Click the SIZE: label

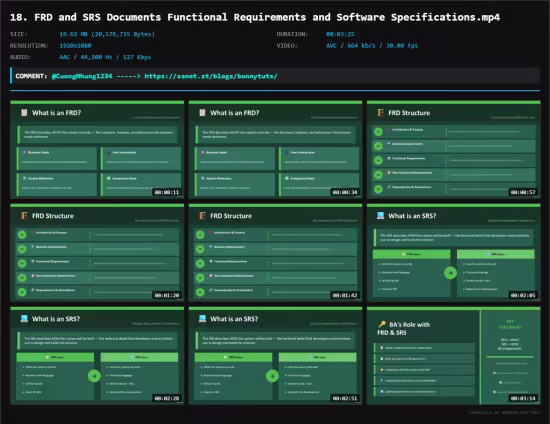click(x=19, y=34)
